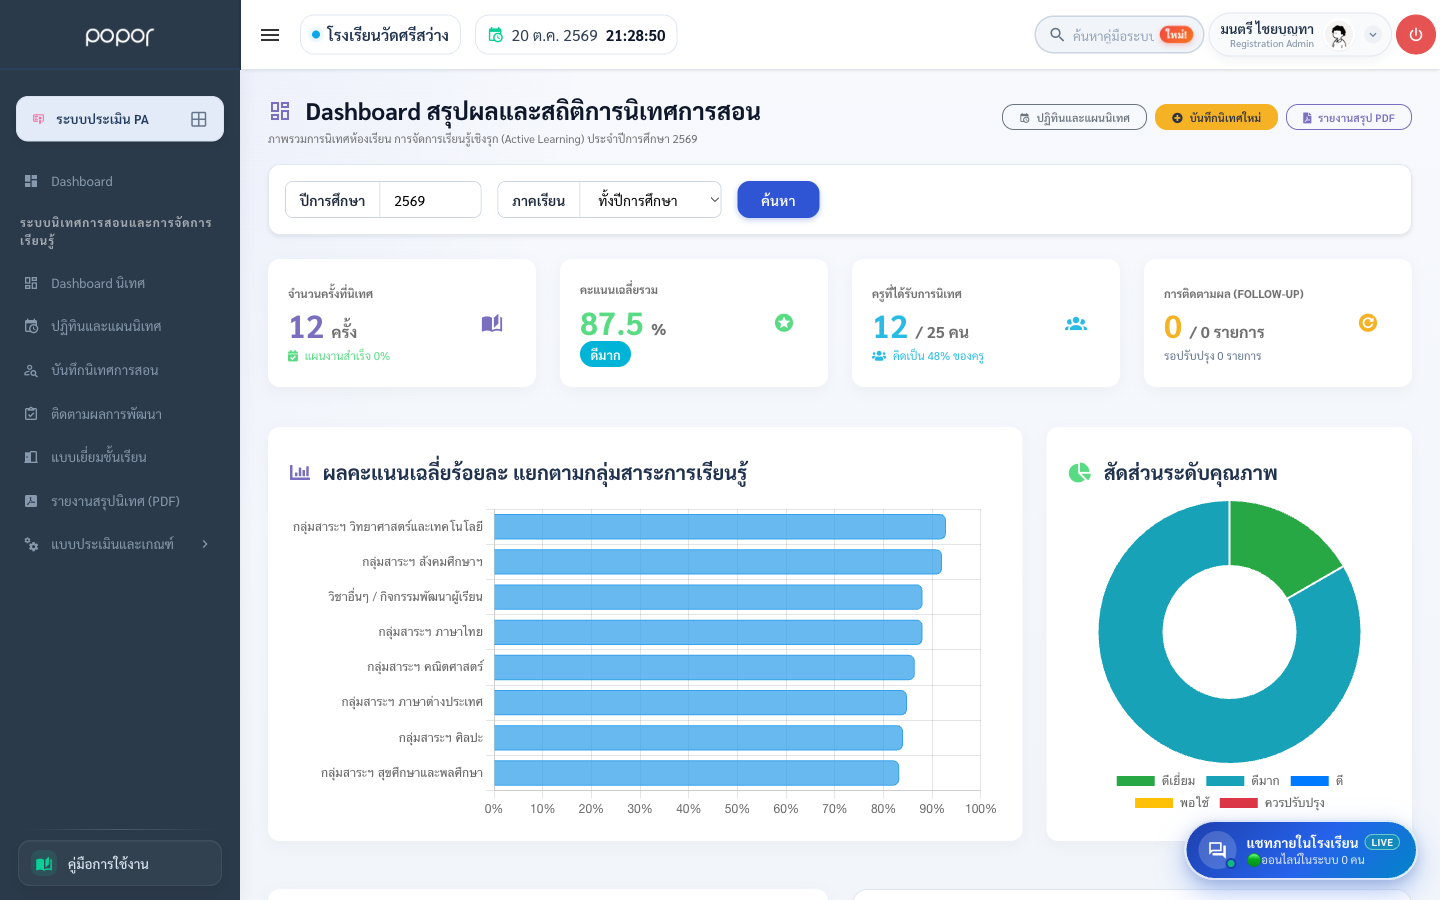Screen dimensions: 1440x900
Task: Click the ดีเยี่ยม green legend swatch
Action: coord(1135,781)
